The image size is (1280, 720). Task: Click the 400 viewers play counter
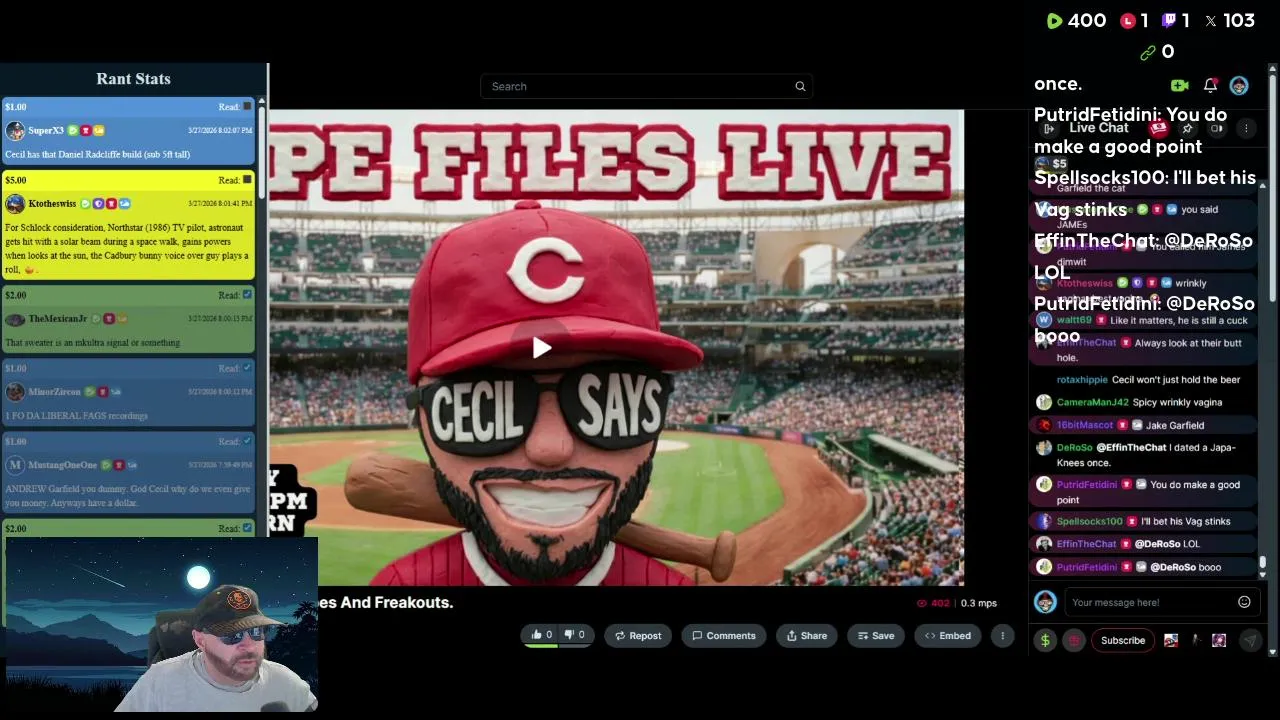tap(1076, 21)
